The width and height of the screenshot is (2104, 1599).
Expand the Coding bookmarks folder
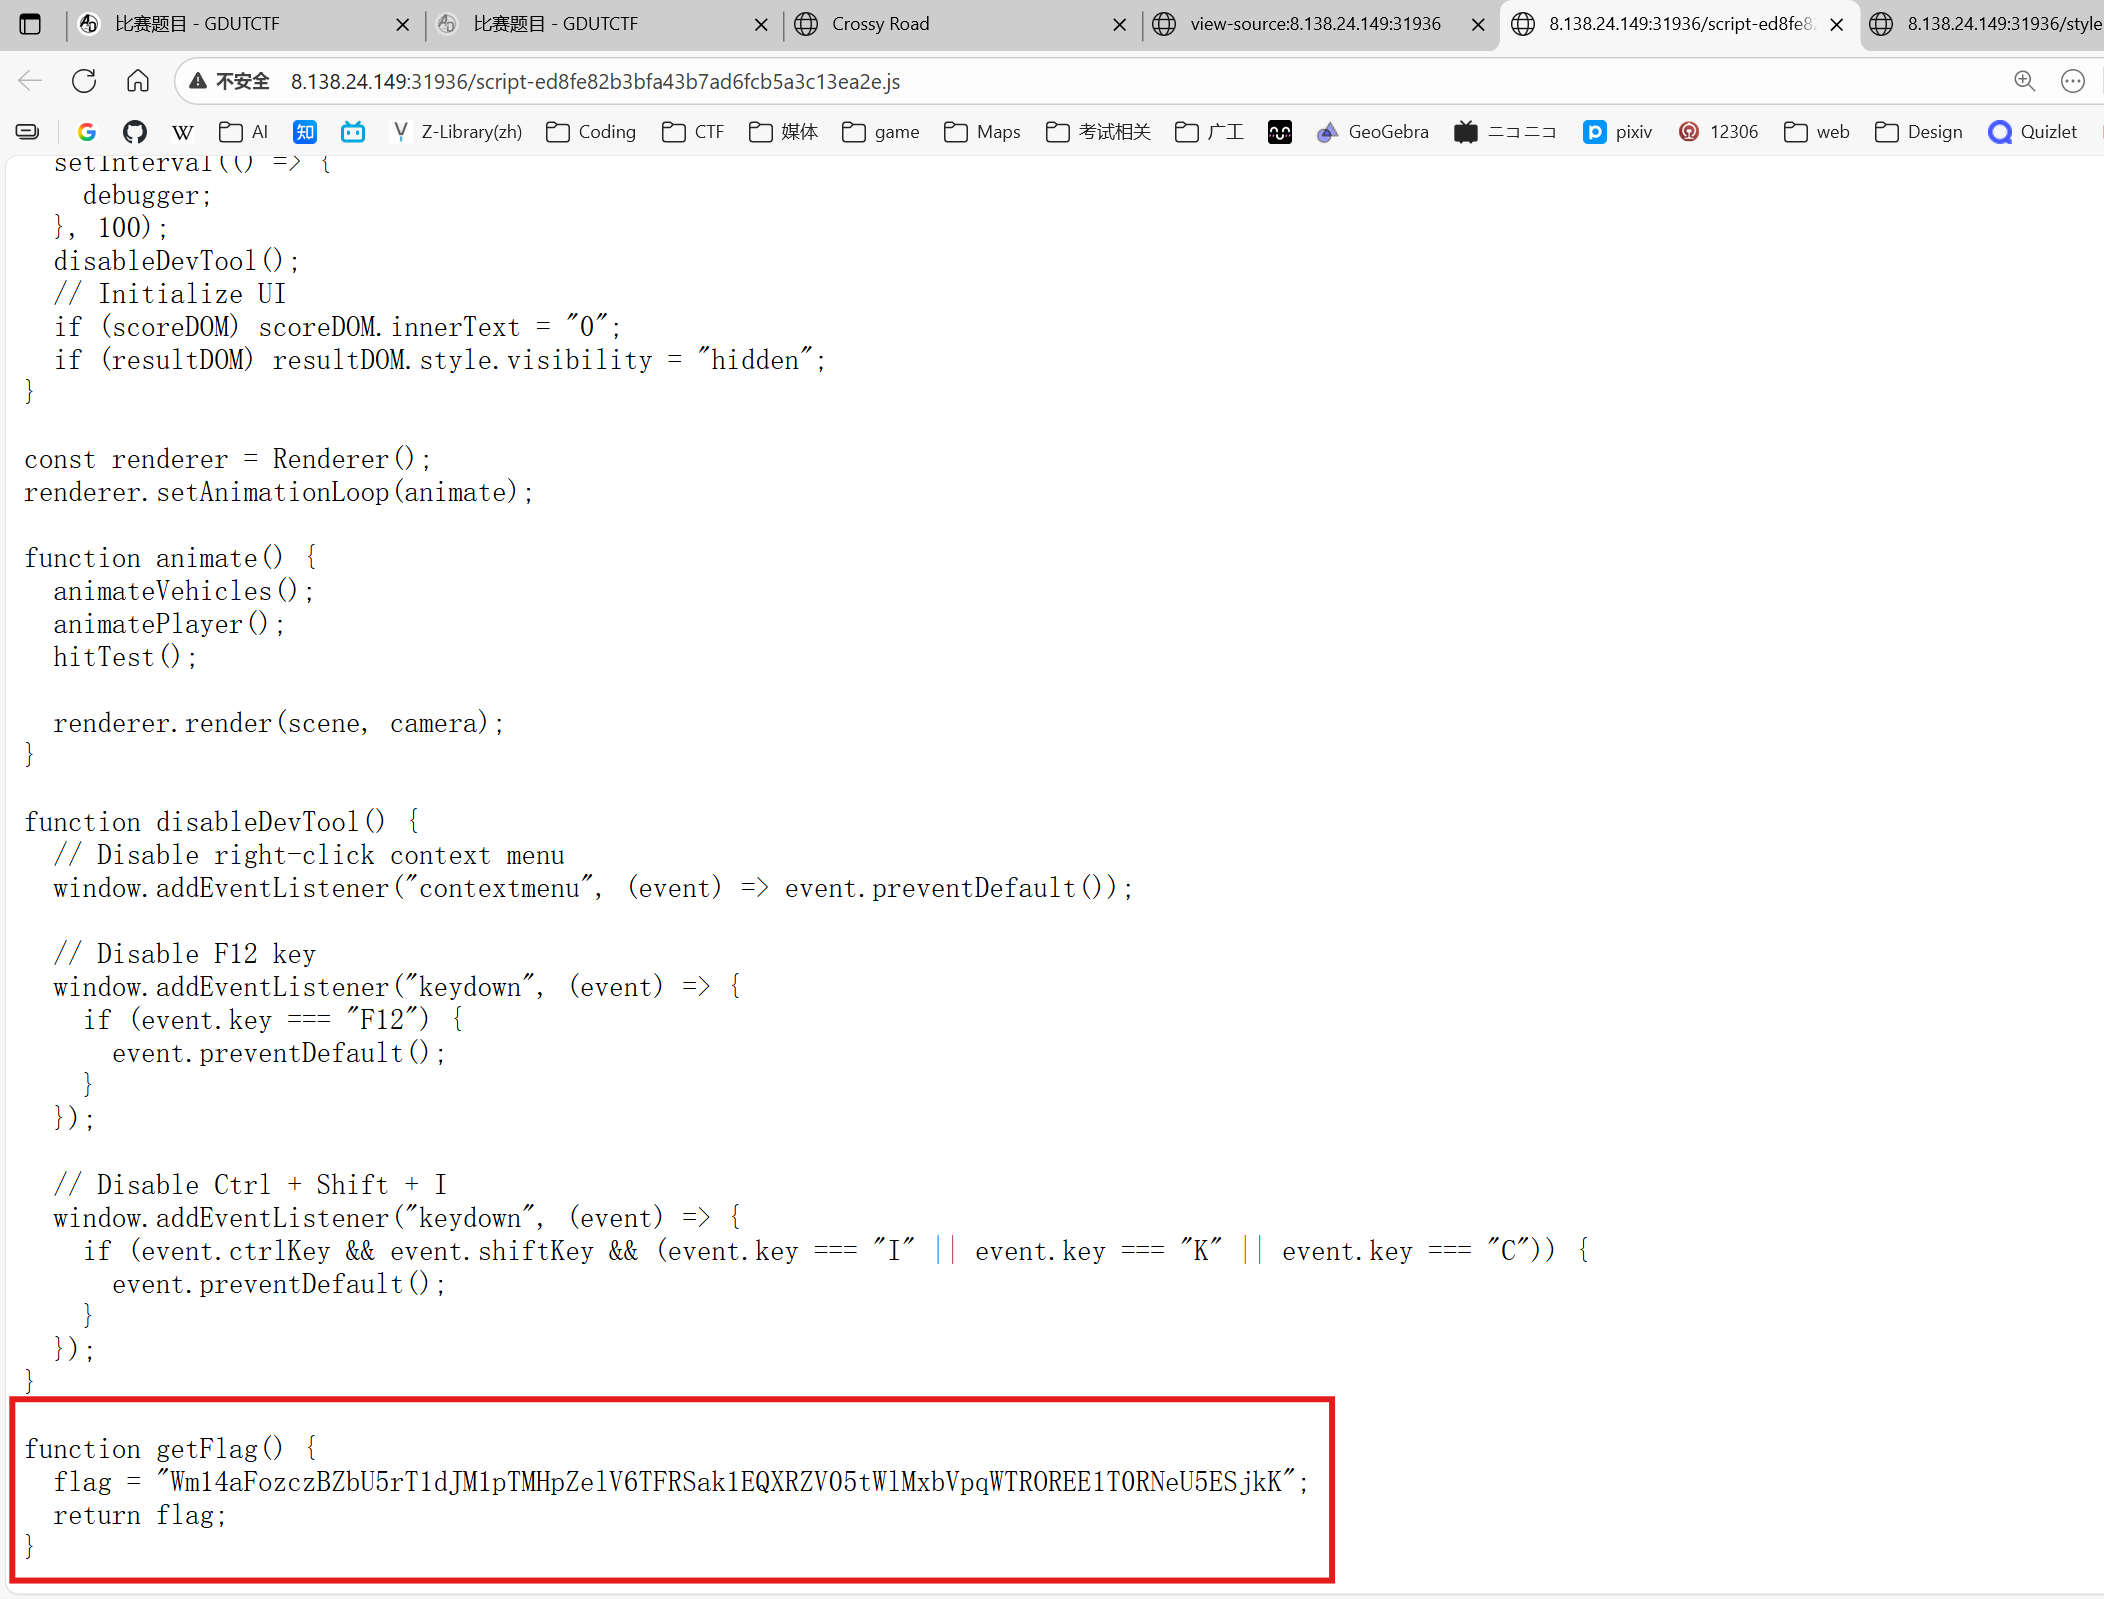click(592, 132)
